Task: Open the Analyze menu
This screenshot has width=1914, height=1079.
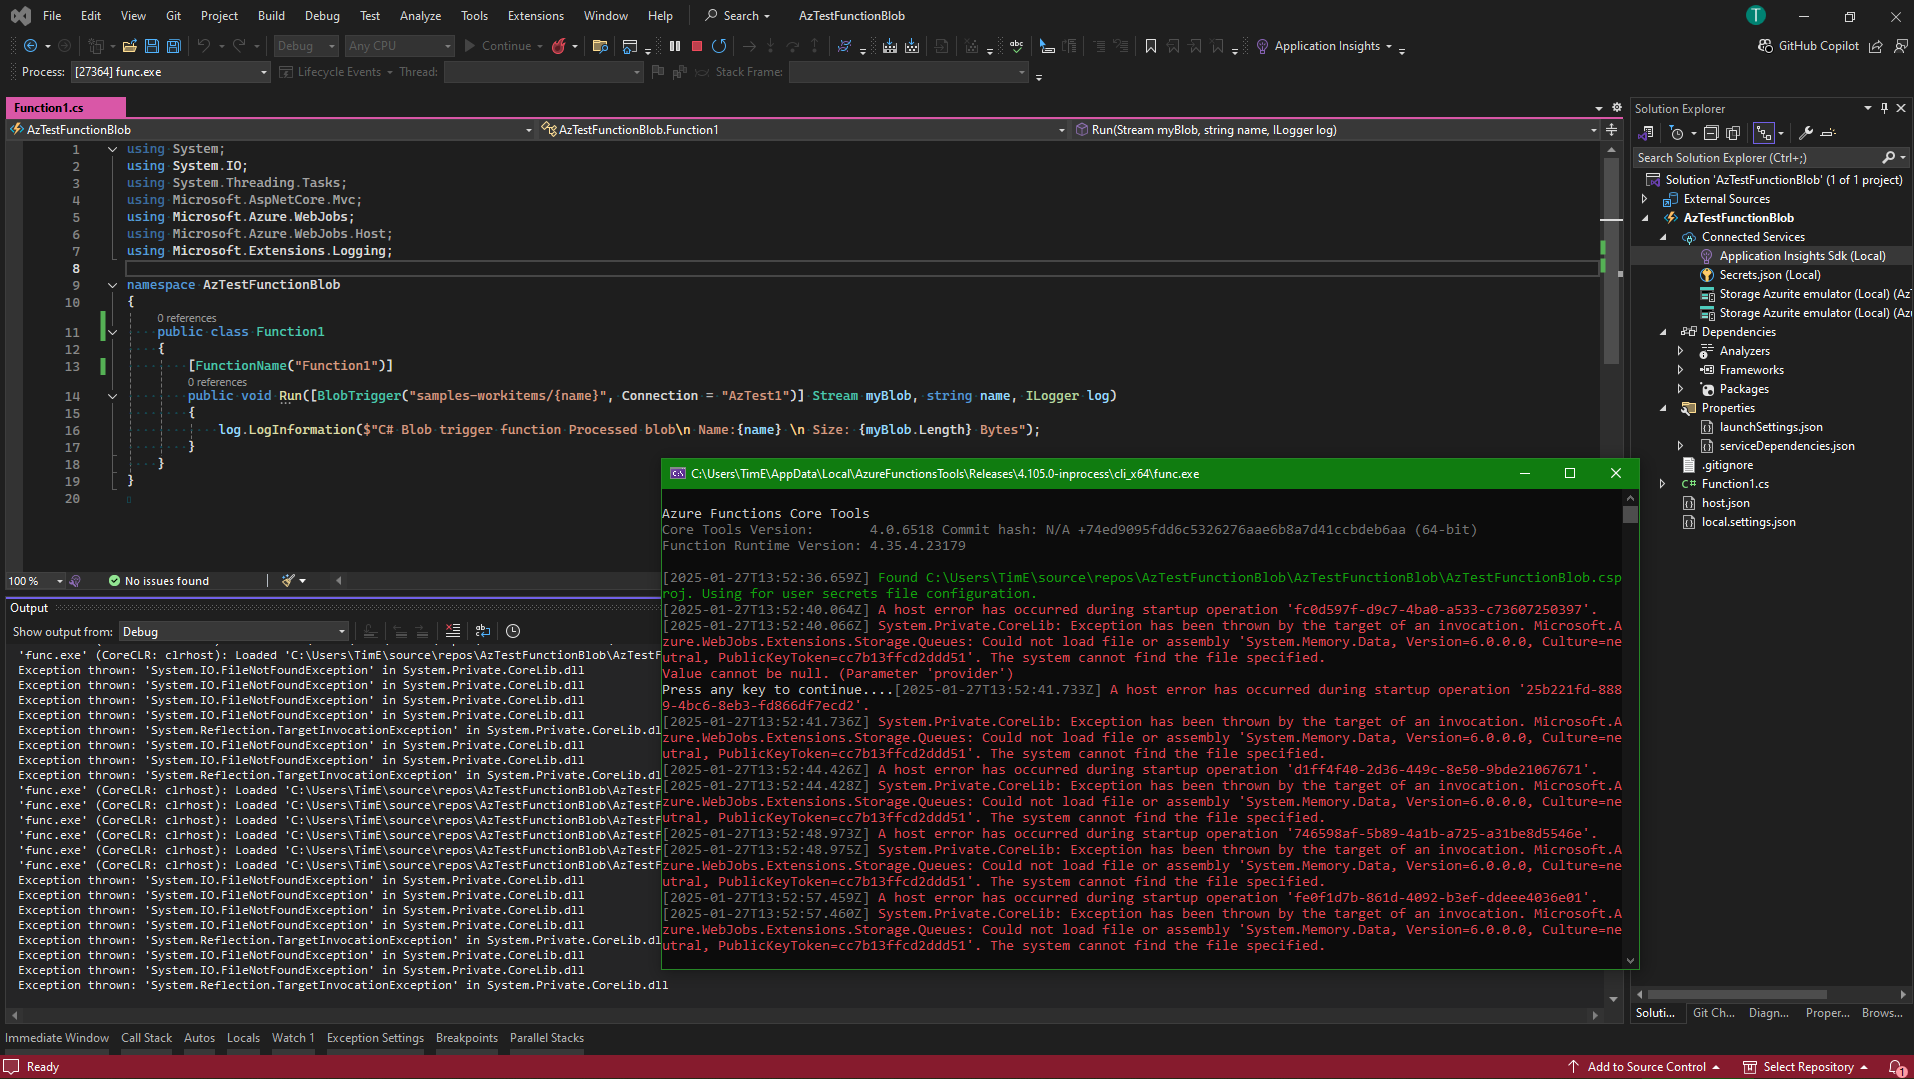Action: [x=420, y=16]
